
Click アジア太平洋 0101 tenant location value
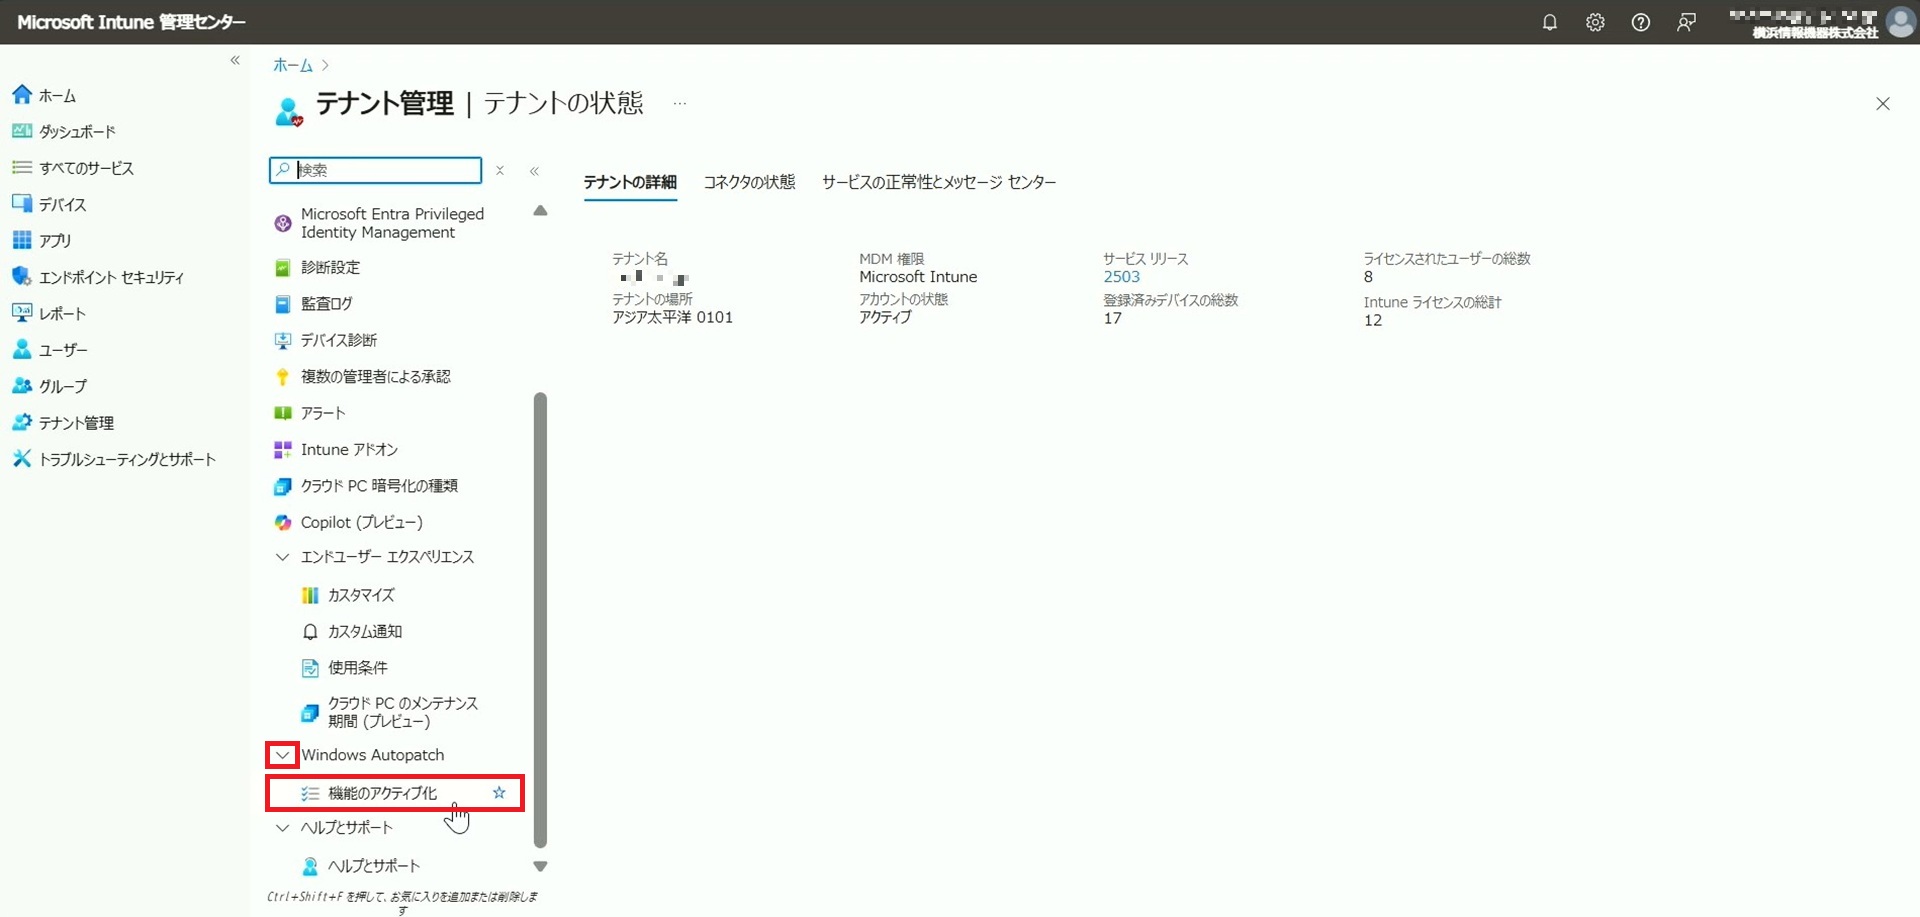click(x=672, y=318)
